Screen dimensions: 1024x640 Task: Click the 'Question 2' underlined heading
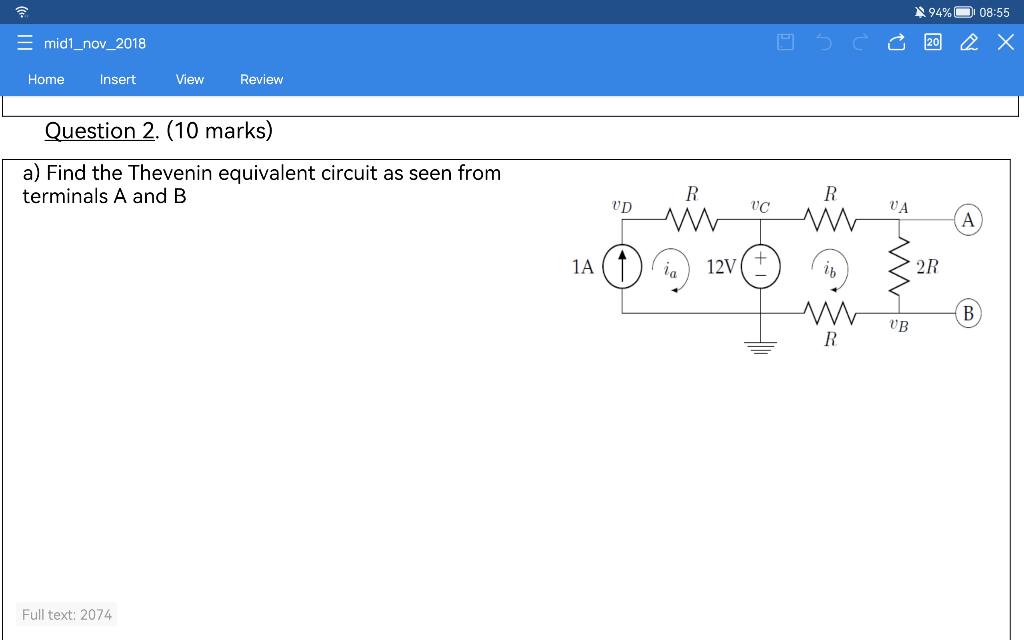(x=100, y=131)
